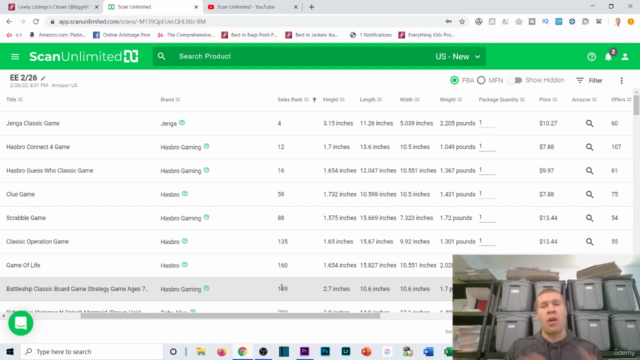Open Package Quantity column menu

tap(522, 100)
